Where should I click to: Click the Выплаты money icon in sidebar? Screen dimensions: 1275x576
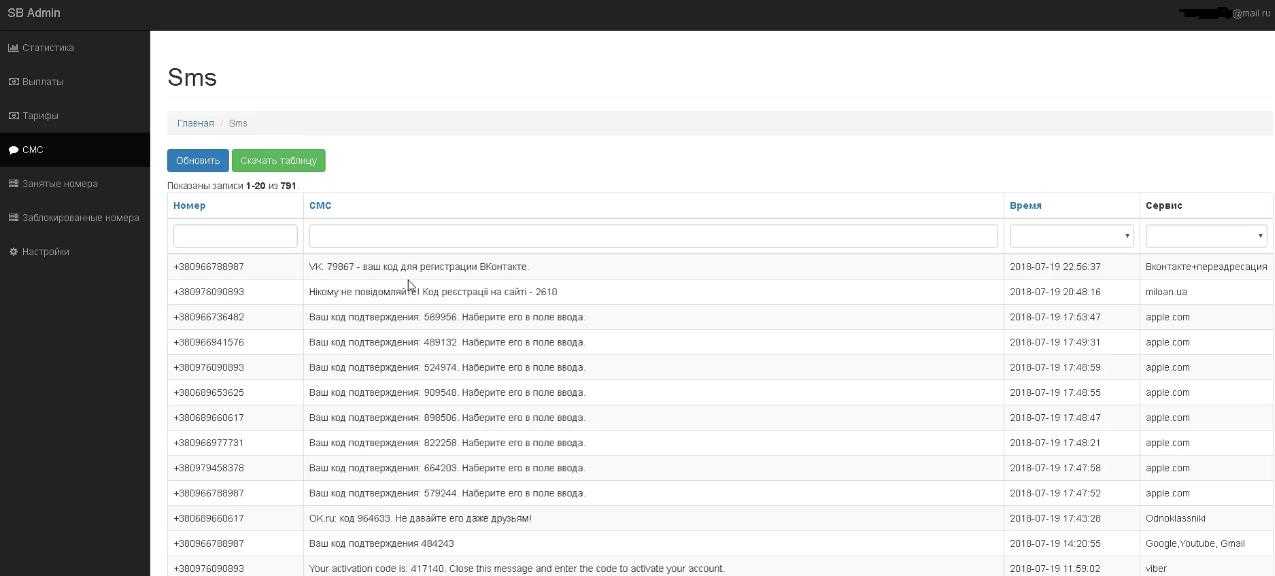click(13, 82)
